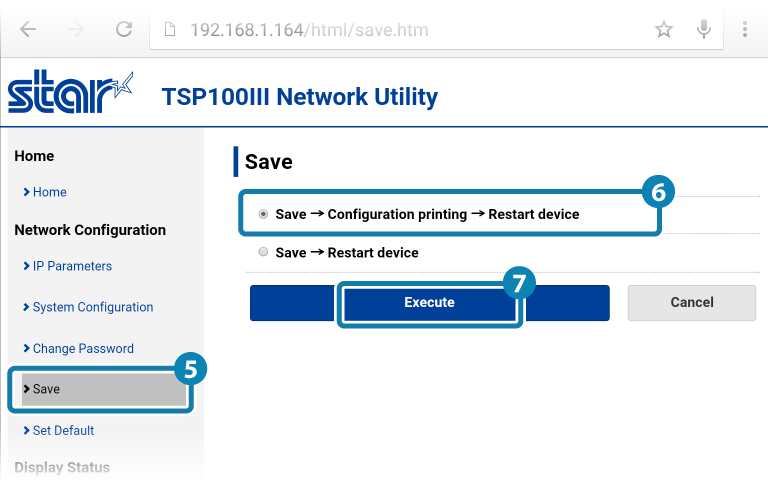Tap the microphone voice search icon
Image resolution: width=768 pixels, height=492 pixels.
tap(704, 30)
